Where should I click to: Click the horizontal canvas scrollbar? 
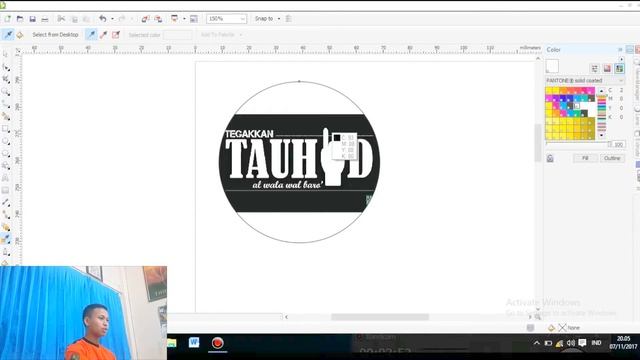(380, 317)
